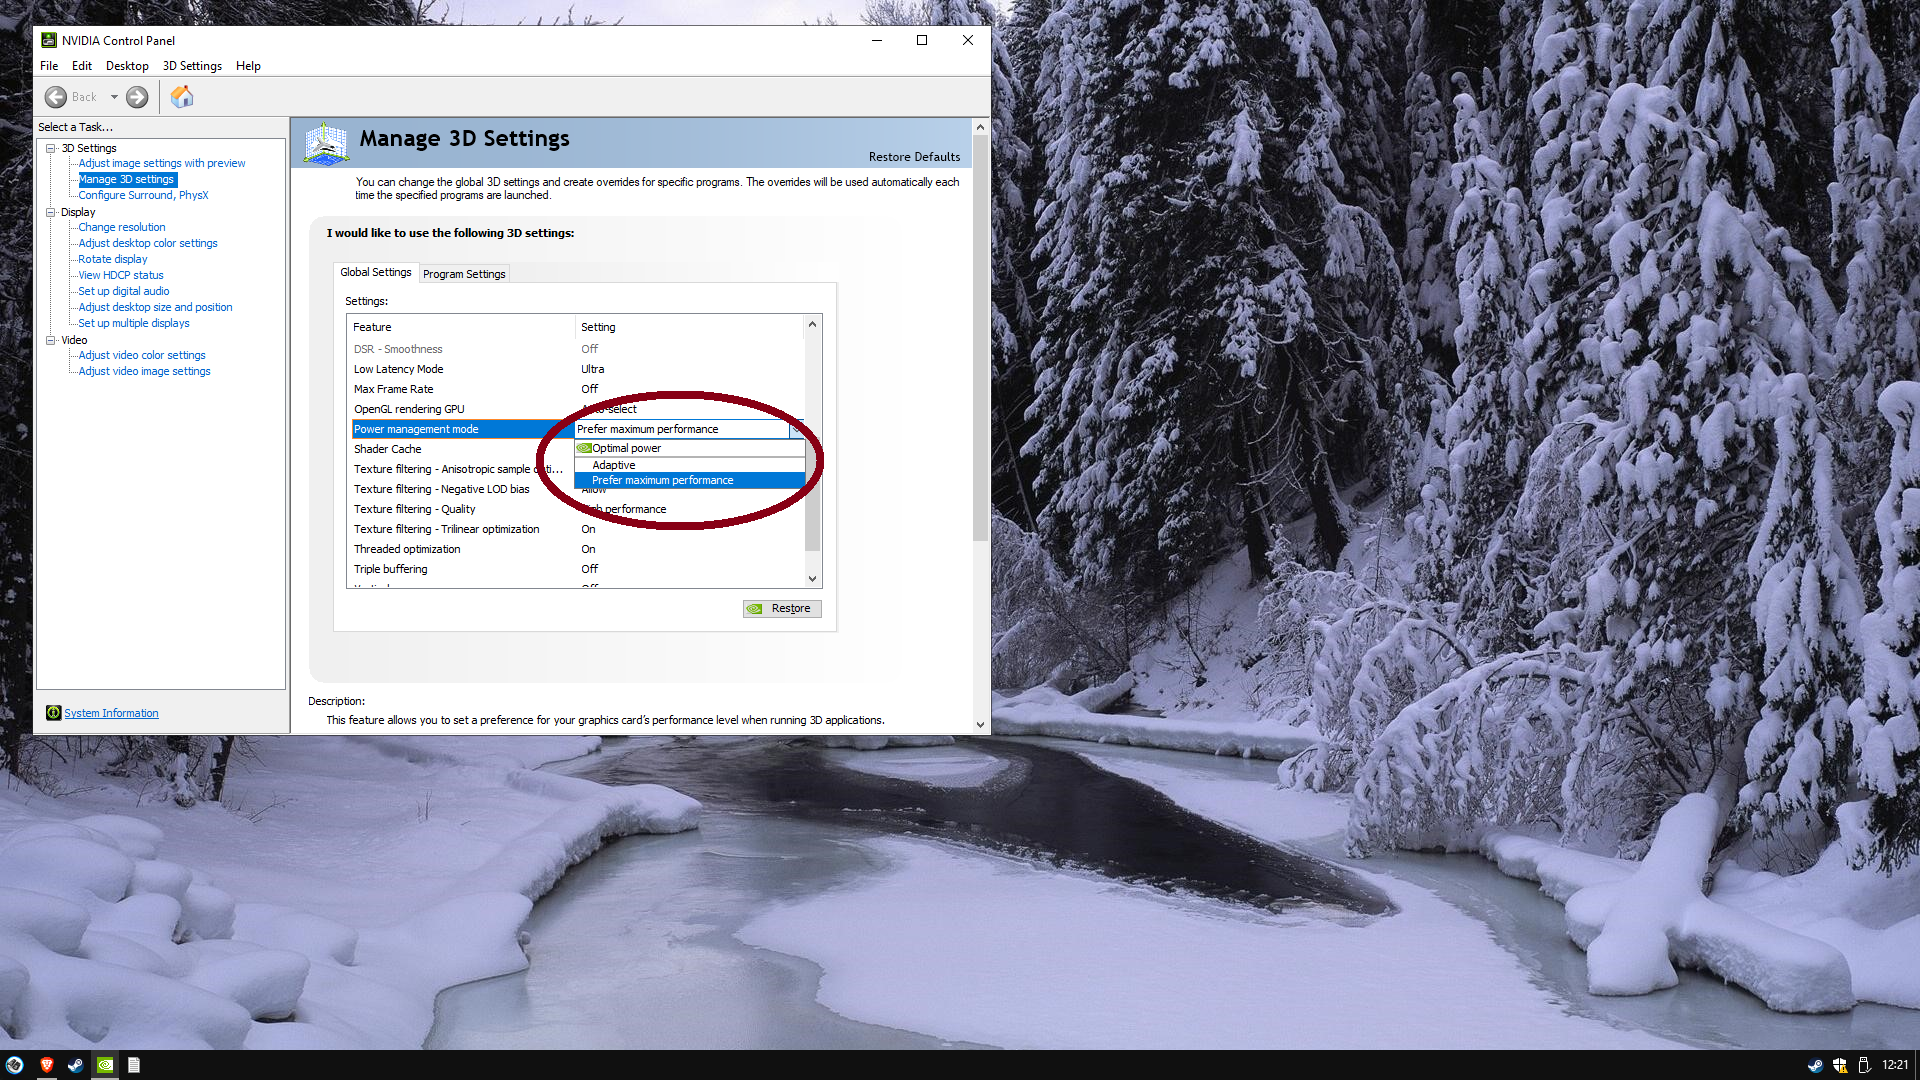Open Brave browser from the taskbar
The height and width of the screenshot is (1080, 1920).
point(46,1065)
